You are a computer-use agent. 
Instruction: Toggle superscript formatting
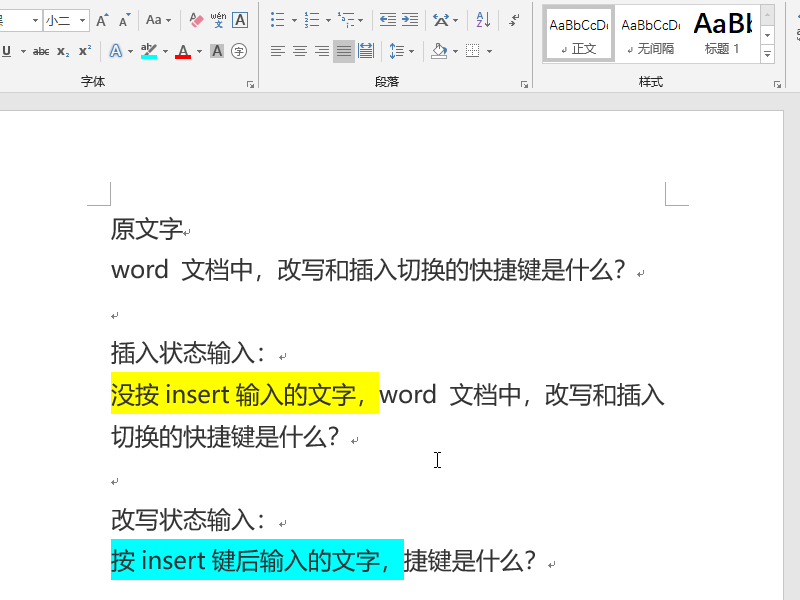tap(85, 51)
